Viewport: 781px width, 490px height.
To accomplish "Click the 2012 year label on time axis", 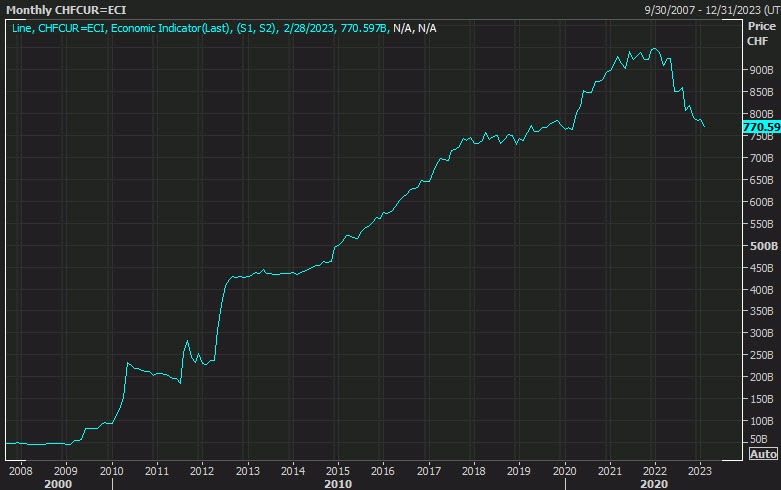I will 201,469.
